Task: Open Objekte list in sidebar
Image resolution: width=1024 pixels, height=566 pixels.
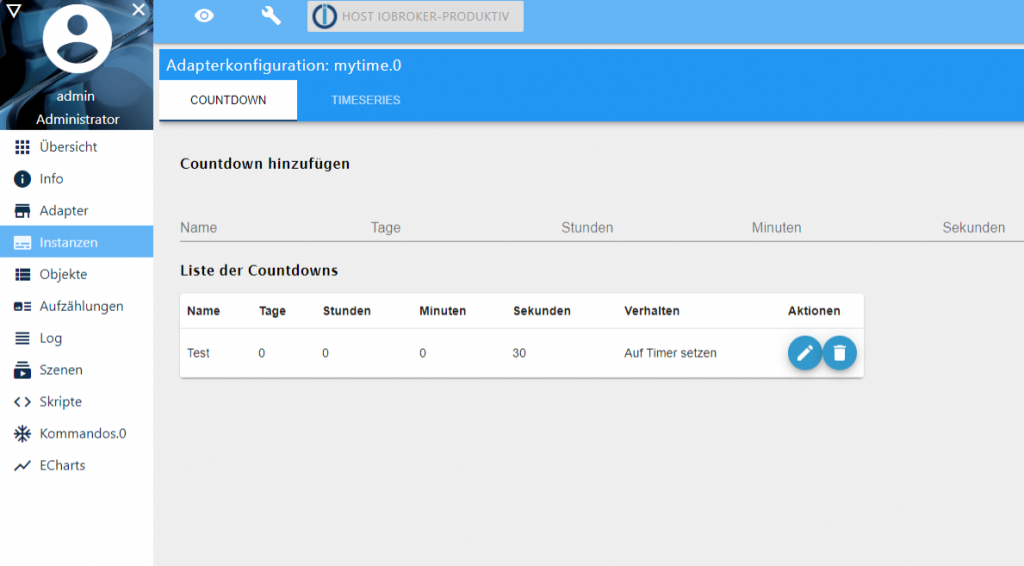Action: (63, 274)
